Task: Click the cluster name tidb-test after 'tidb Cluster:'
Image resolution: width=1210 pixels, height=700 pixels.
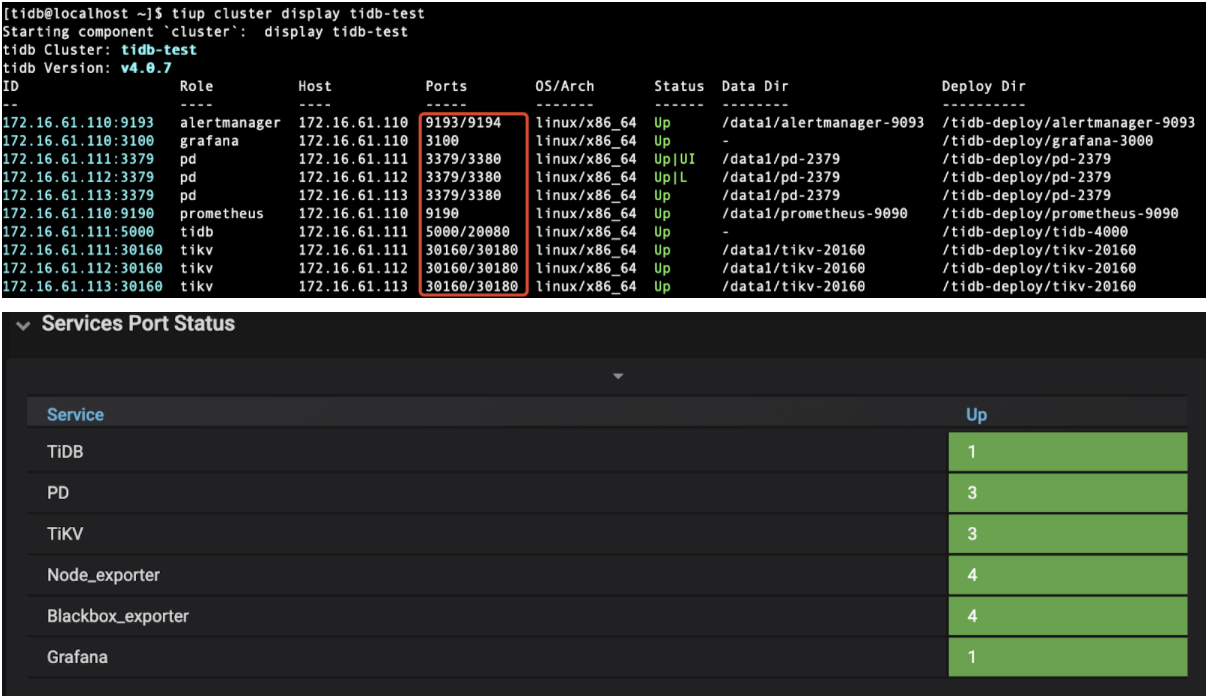Action: click(x=159, y=49)
